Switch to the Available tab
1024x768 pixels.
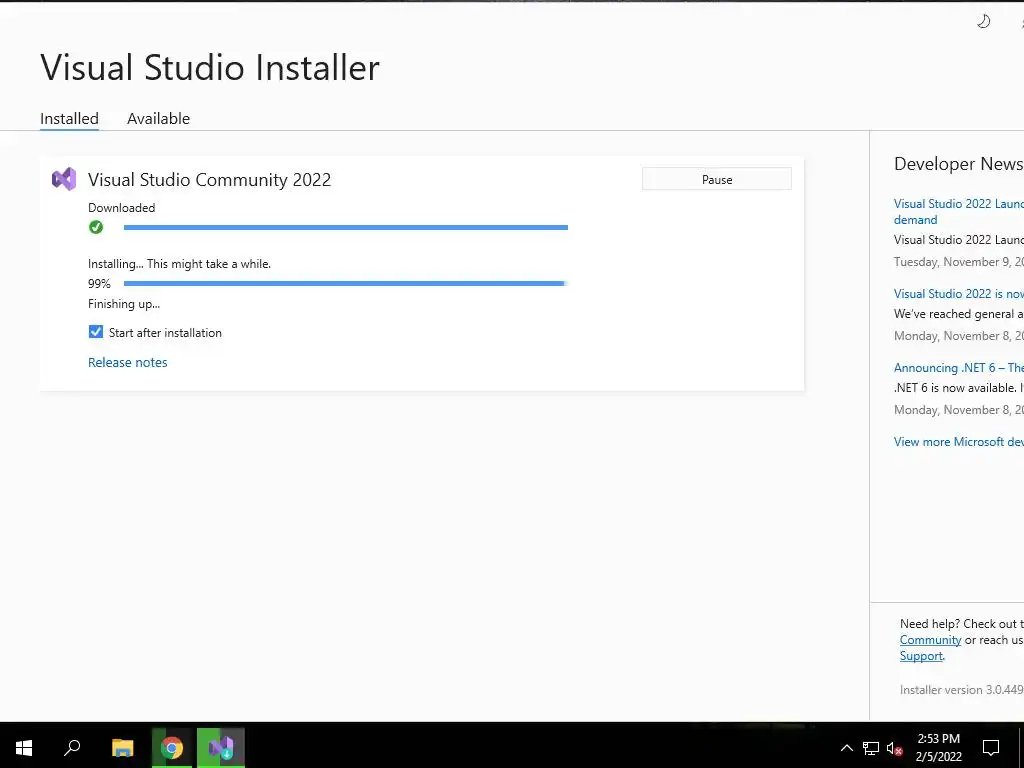[159, 118]
